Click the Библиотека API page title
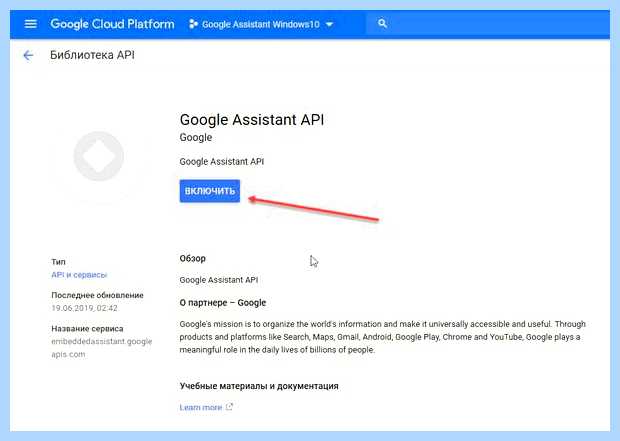 92,55
